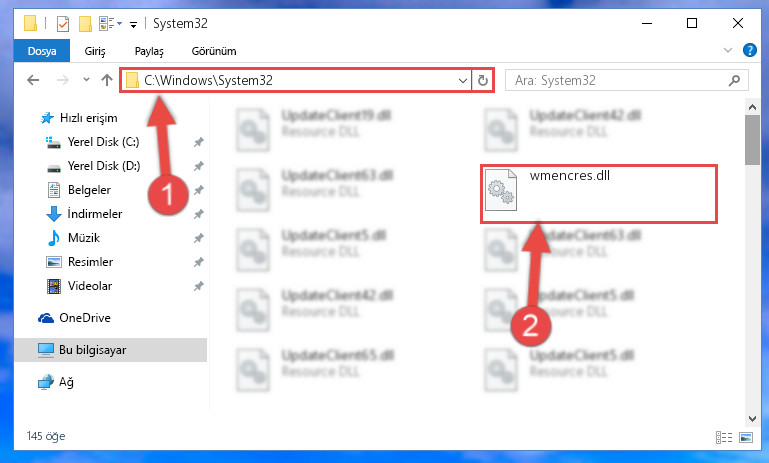Unpin Videolar from quick access
This screenshot has width=769, height=463.
(198, 286)
